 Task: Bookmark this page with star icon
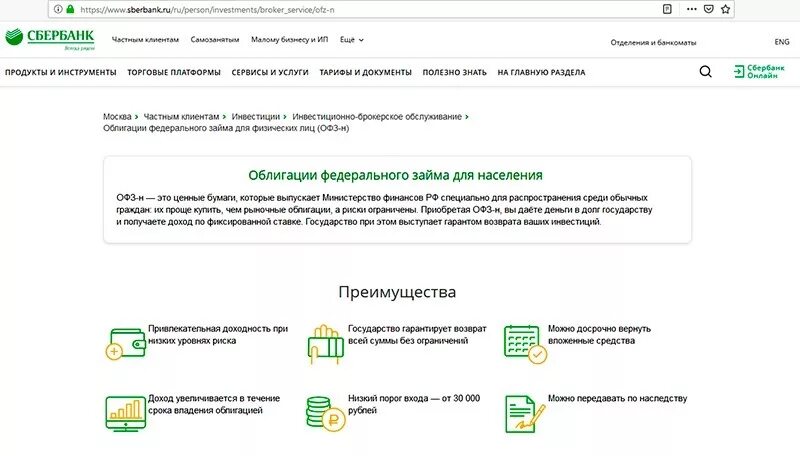726,9
